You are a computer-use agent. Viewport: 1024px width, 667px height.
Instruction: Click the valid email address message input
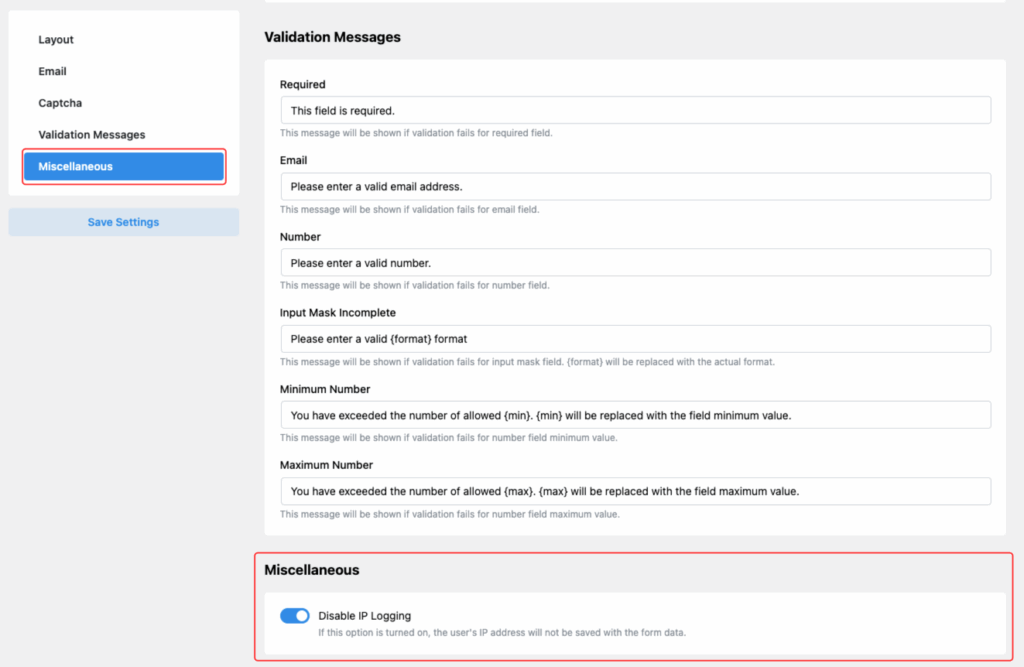click(635, 186)
